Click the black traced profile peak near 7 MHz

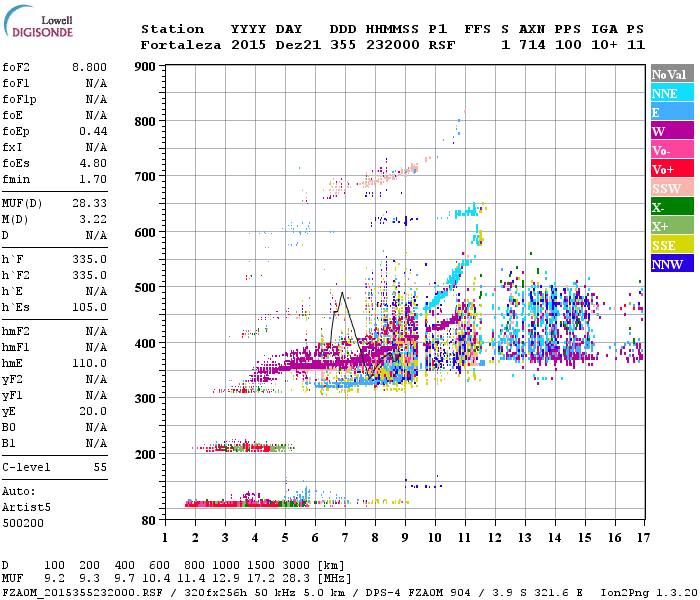coord(342,293)
